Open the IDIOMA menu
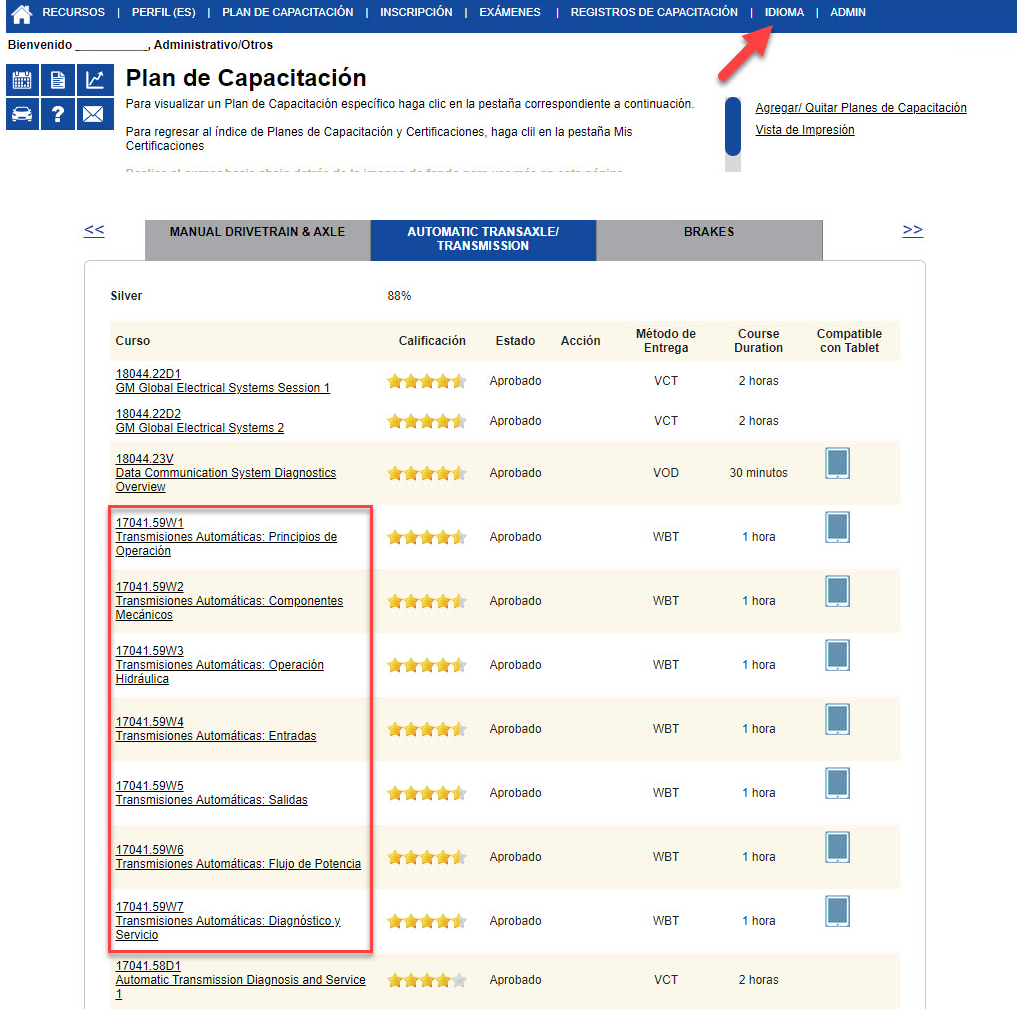This screenshot has width=1024, height=1009. click(x=784, y=13)
